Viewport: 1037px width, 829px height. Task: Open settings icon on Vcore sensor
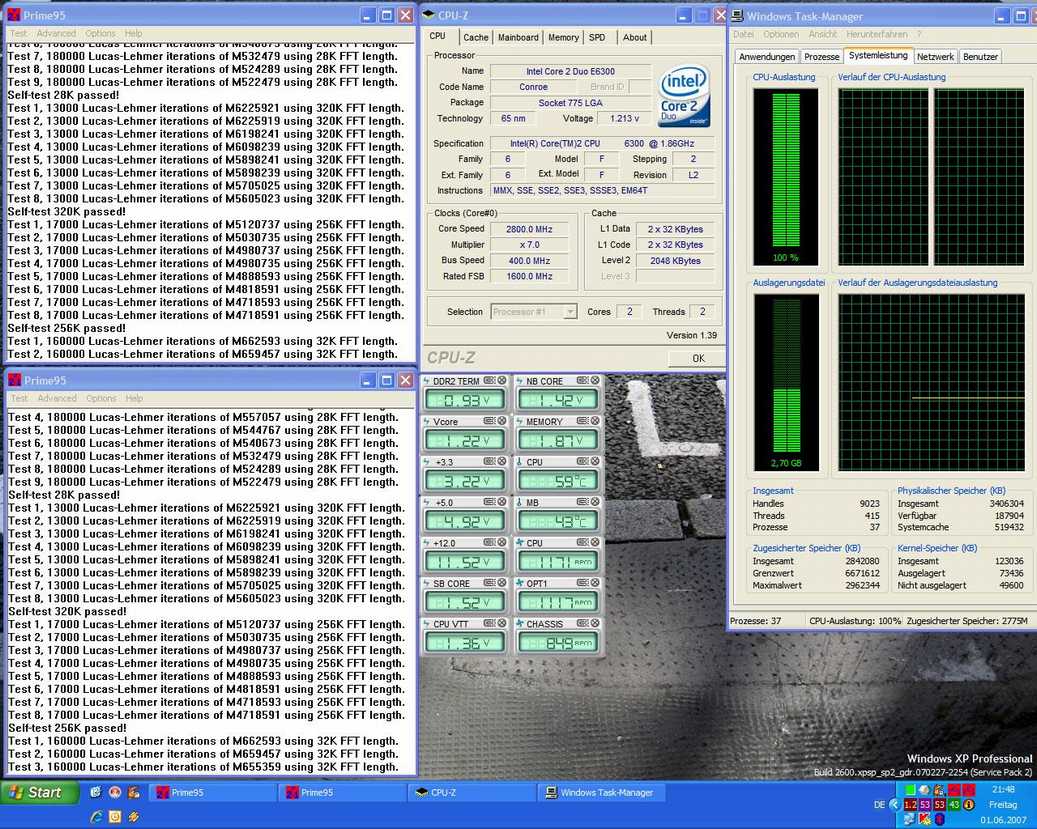489,421
